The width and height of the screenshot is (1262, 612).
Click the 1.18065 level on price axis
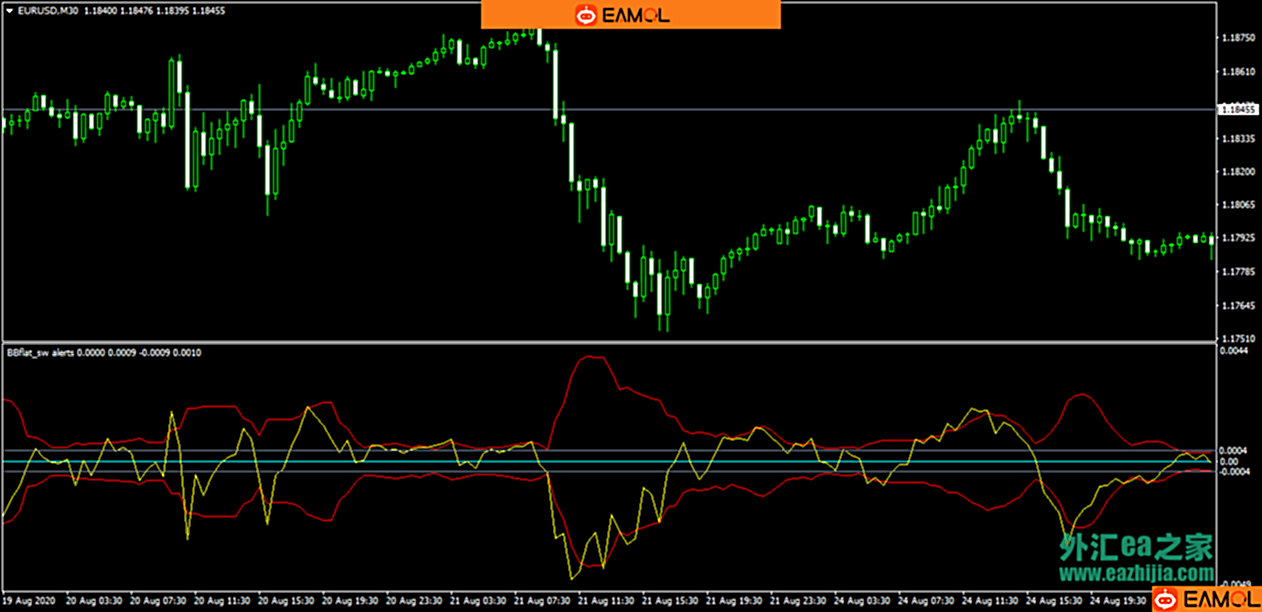(x=1238, y=205)
